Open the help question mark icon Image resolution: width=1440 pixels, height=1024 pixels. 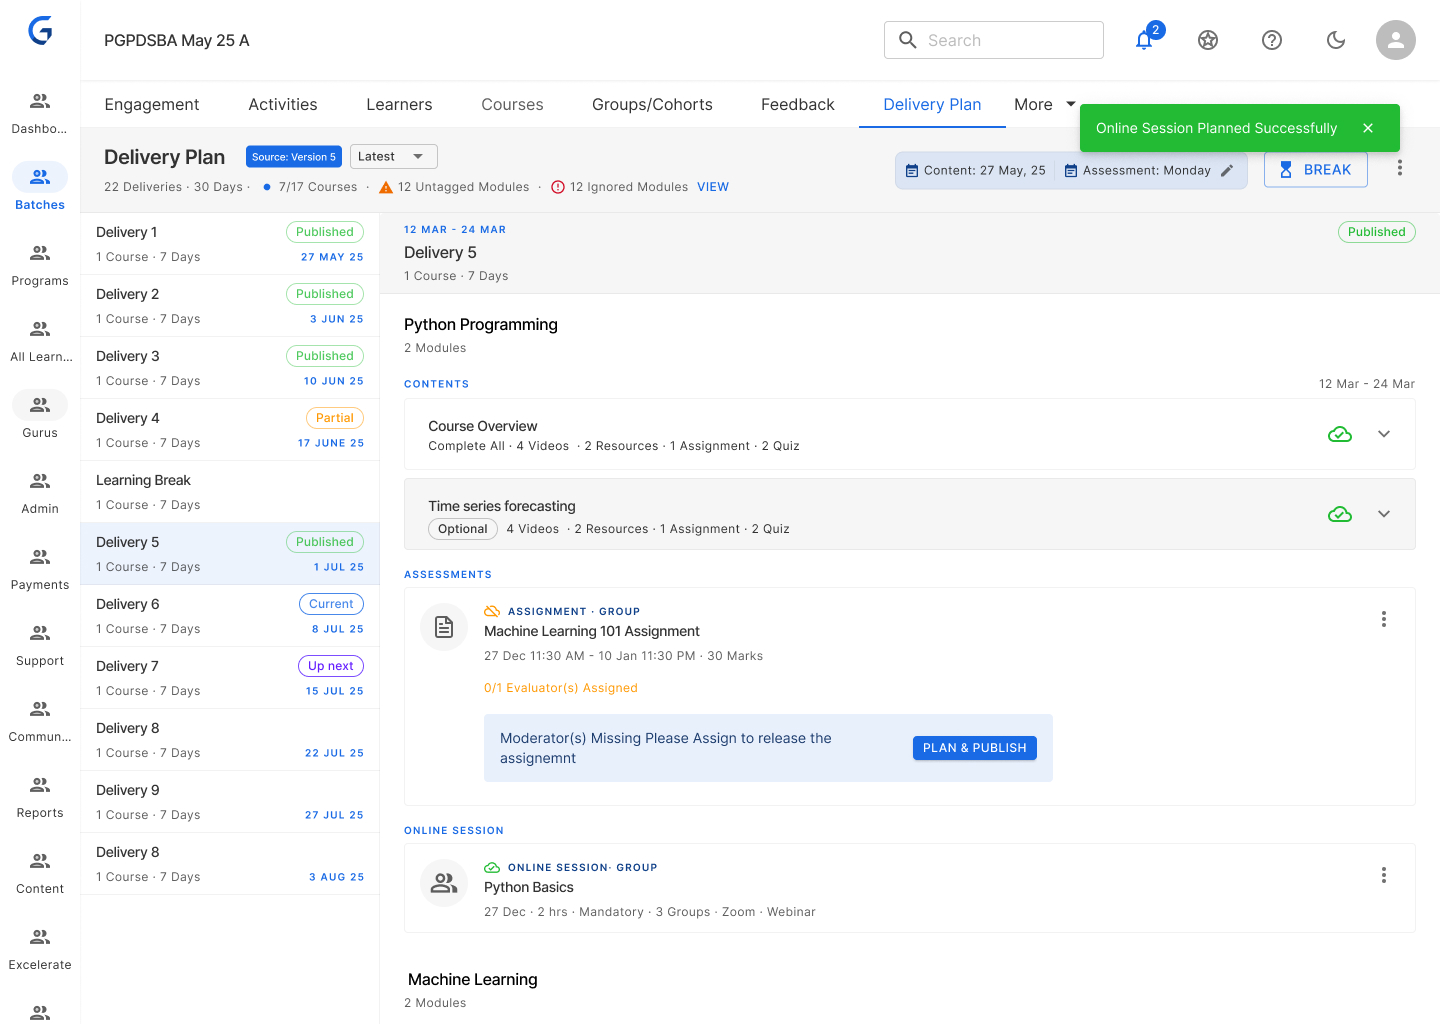(1272, 40)
